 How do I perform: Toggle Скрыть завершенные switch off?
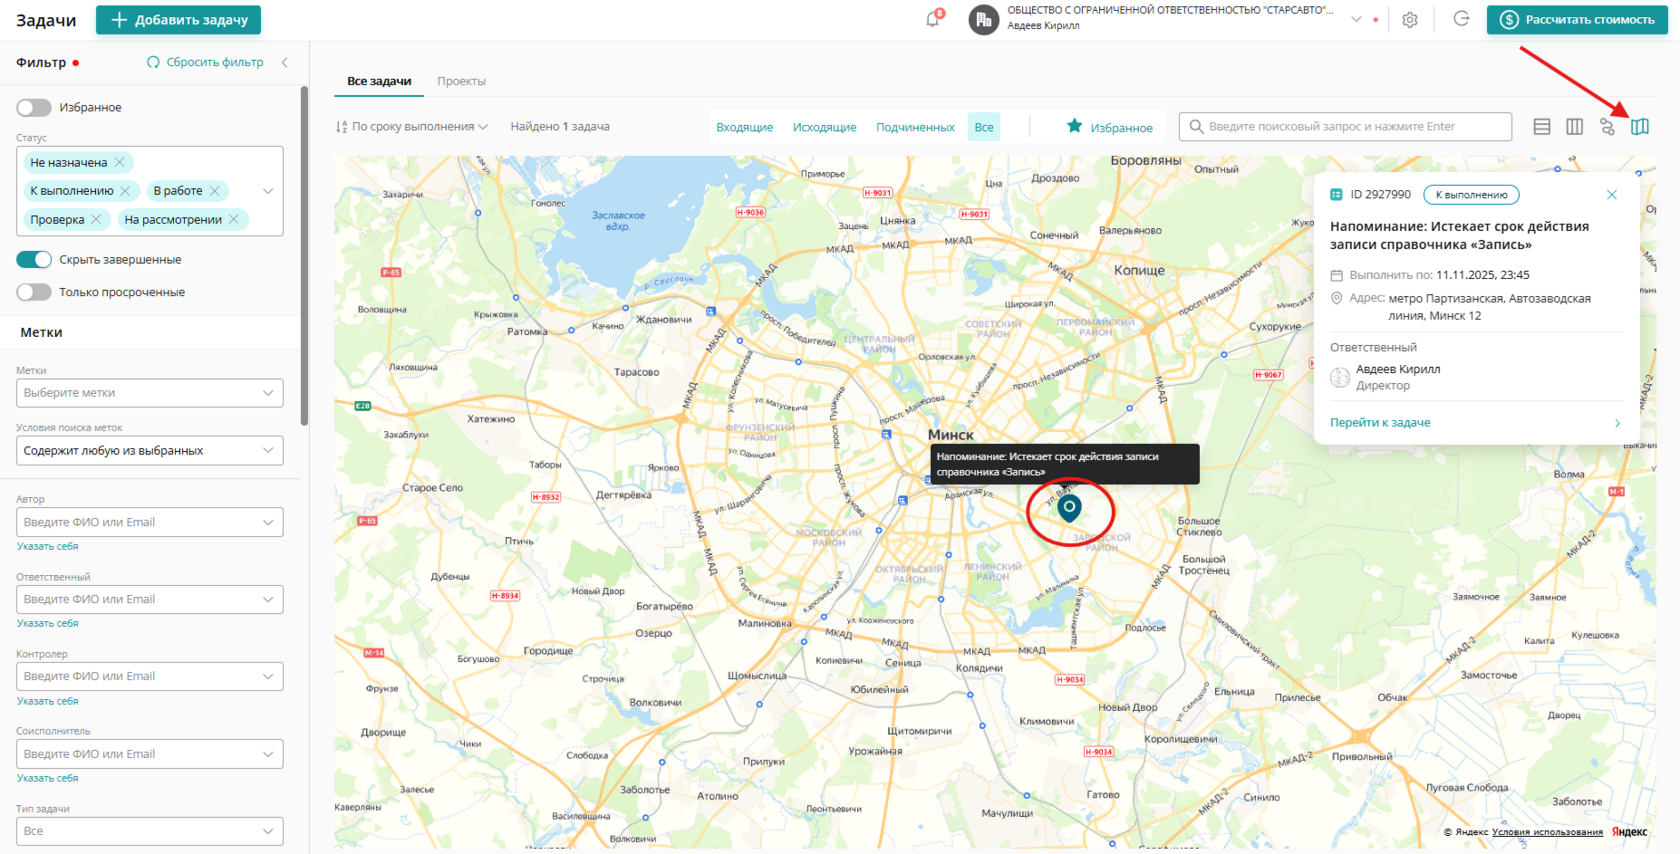click(34, 260)
